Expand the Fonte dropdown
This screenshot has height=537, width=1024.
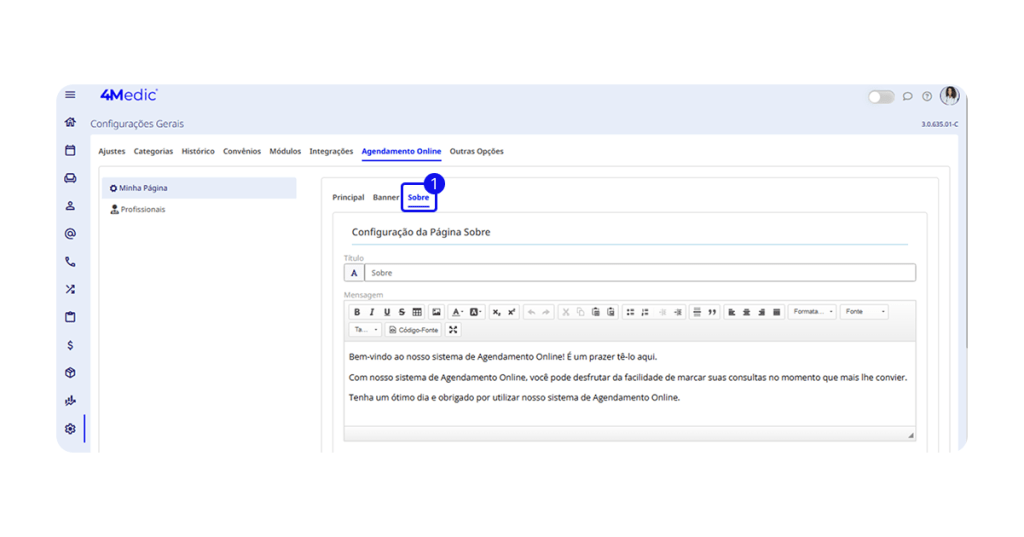pos(864,312)
